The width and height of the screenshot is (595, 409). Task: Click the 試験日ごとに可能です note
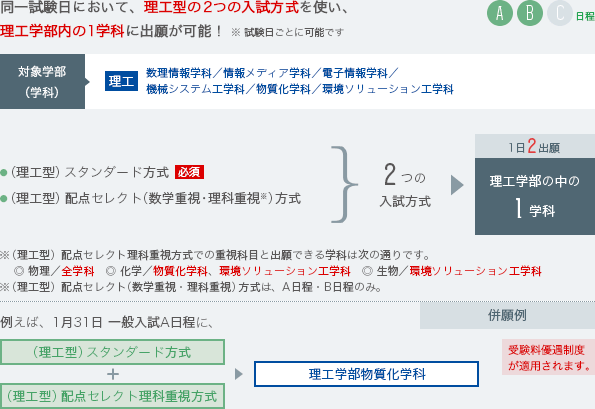point(288,33)
